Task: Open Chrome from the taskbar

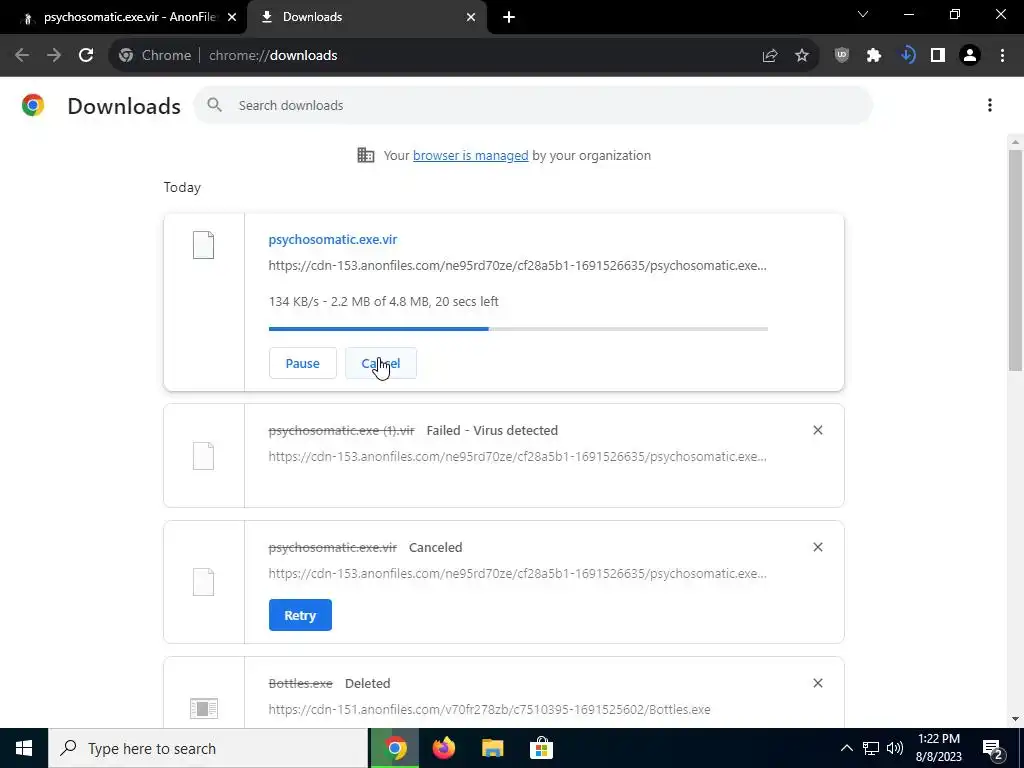Action: tap(395, 748)
